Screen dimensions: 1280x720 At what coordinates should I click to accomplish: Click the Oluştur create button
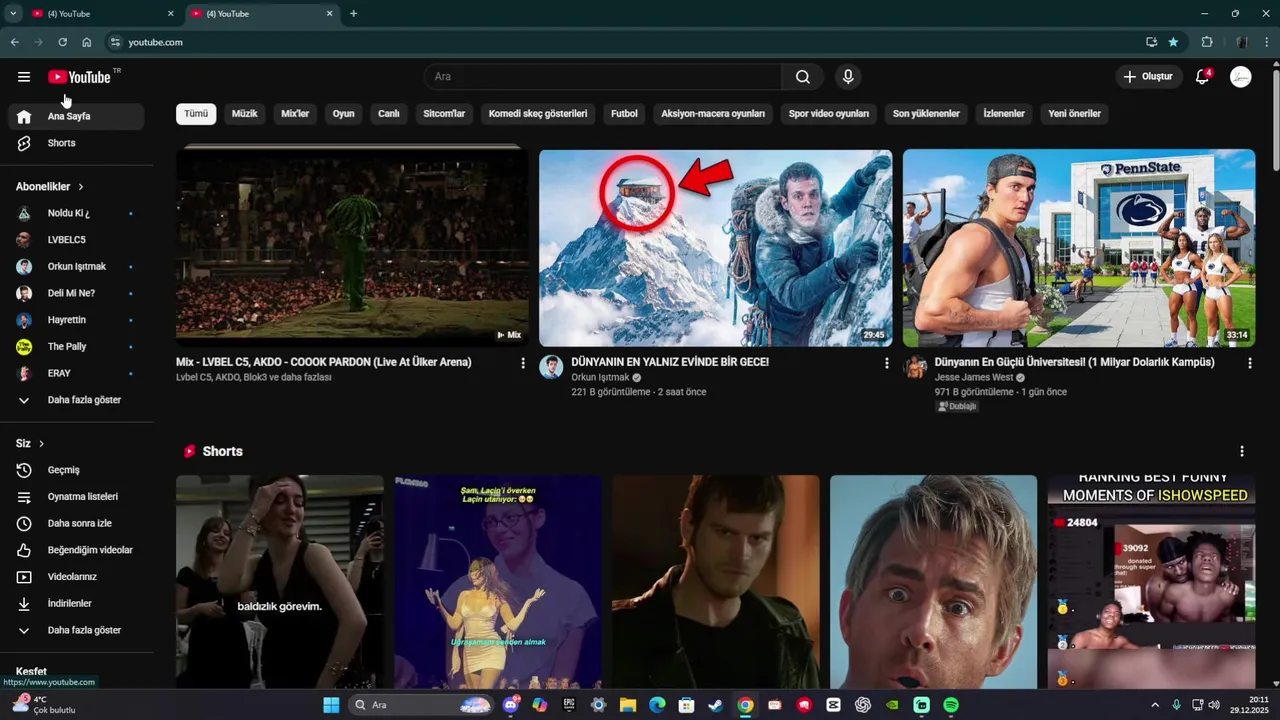pyautogui.click(x=1148, y=77)
